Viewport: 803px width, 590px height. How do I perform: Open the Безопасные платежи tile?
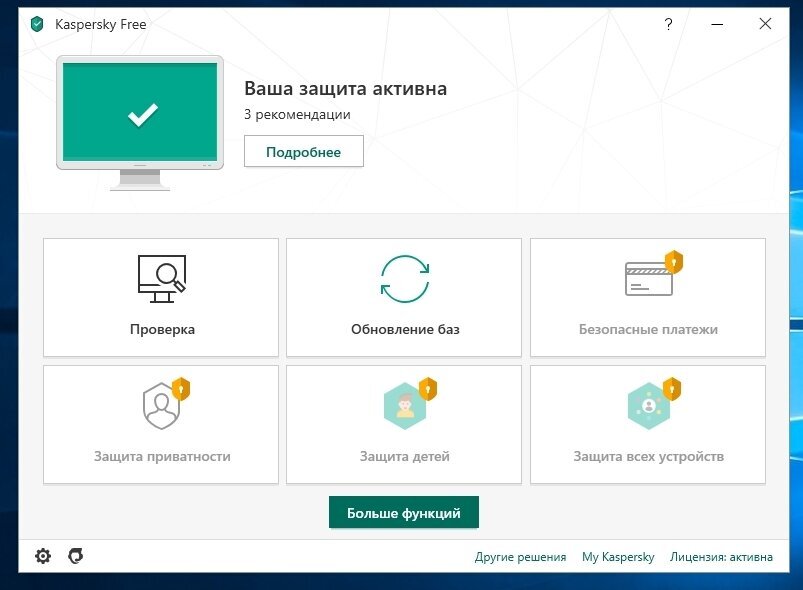(x=648, y=298)
